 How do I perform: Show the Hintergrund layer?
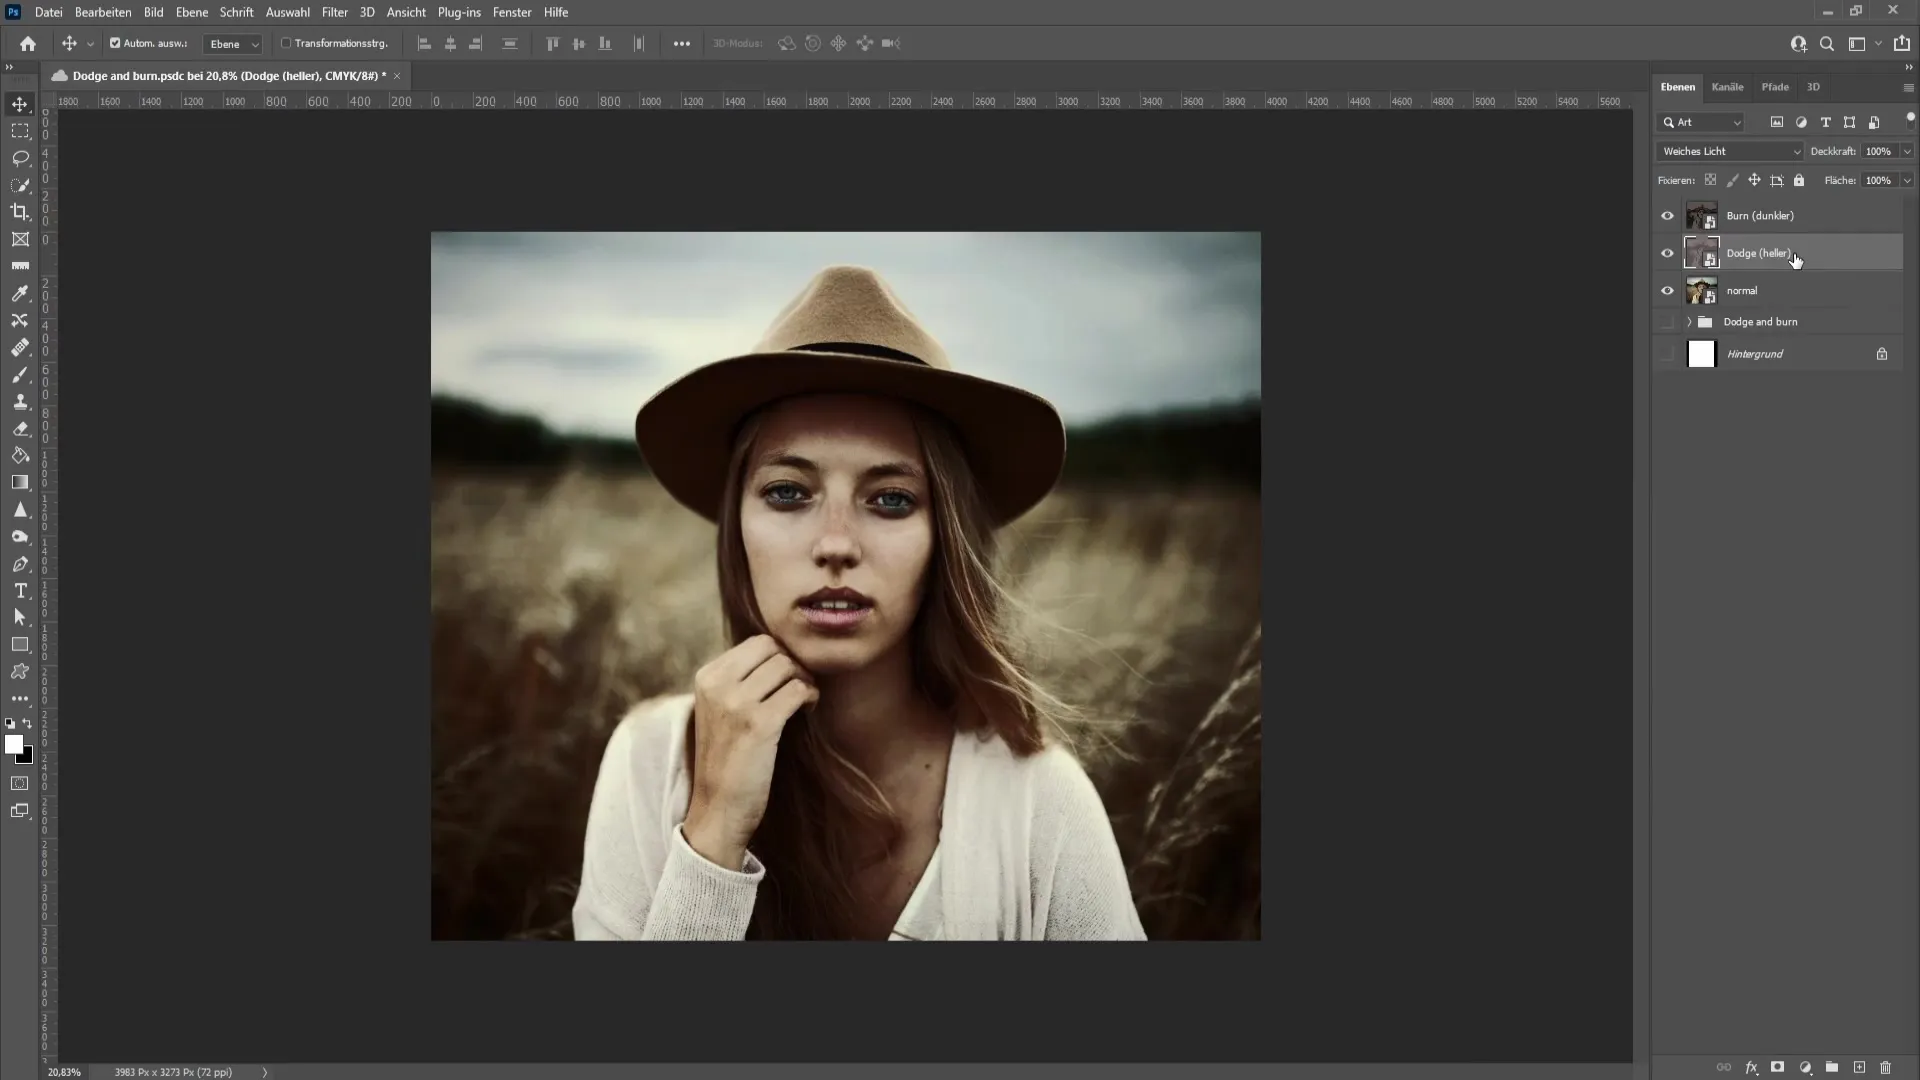tap(1667, 354)
